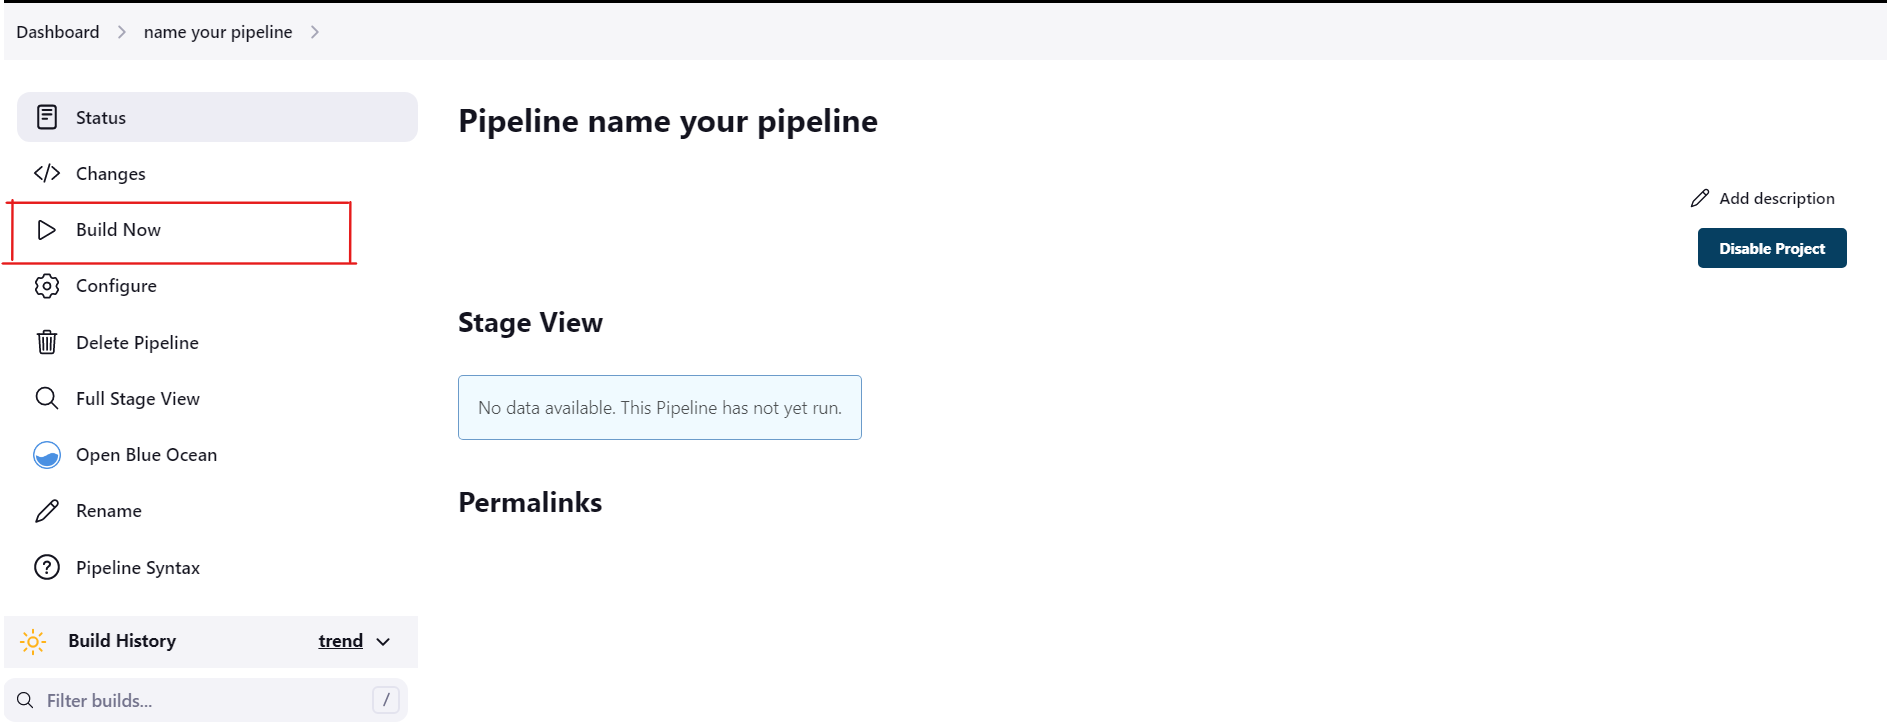This screenshot has height=727, width=1887.
Task: Click the Disable Project button
Action: (1771, 247)
